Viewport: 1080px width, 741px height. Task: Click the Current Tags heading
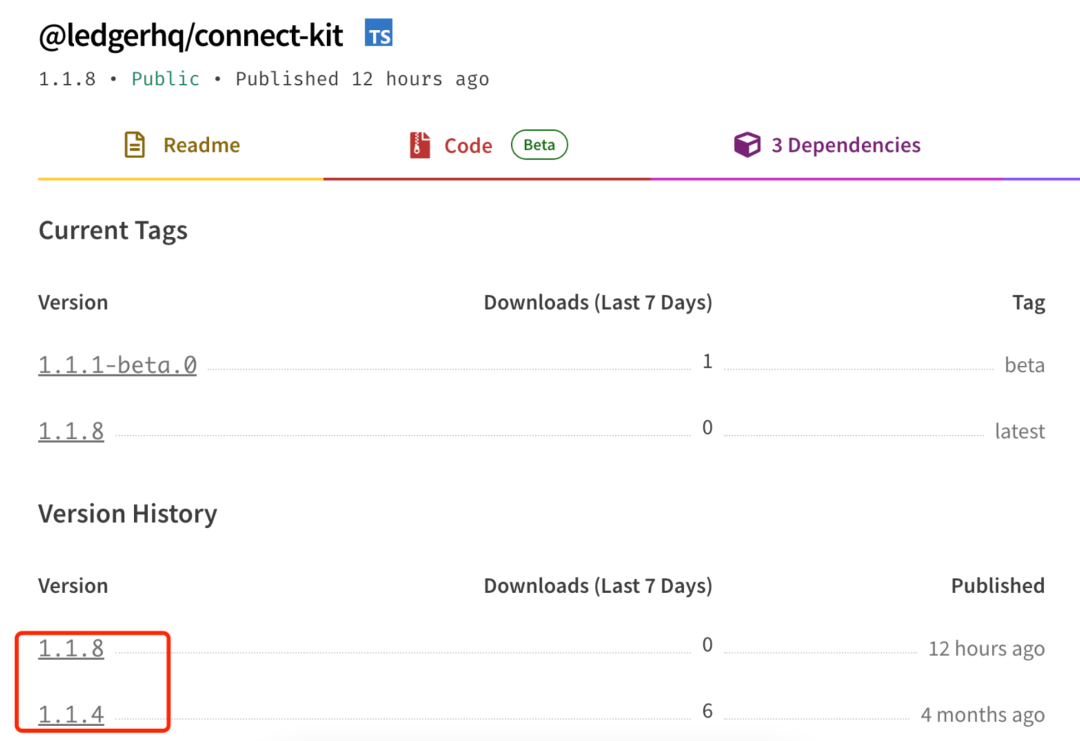click(x=113, y=230)
